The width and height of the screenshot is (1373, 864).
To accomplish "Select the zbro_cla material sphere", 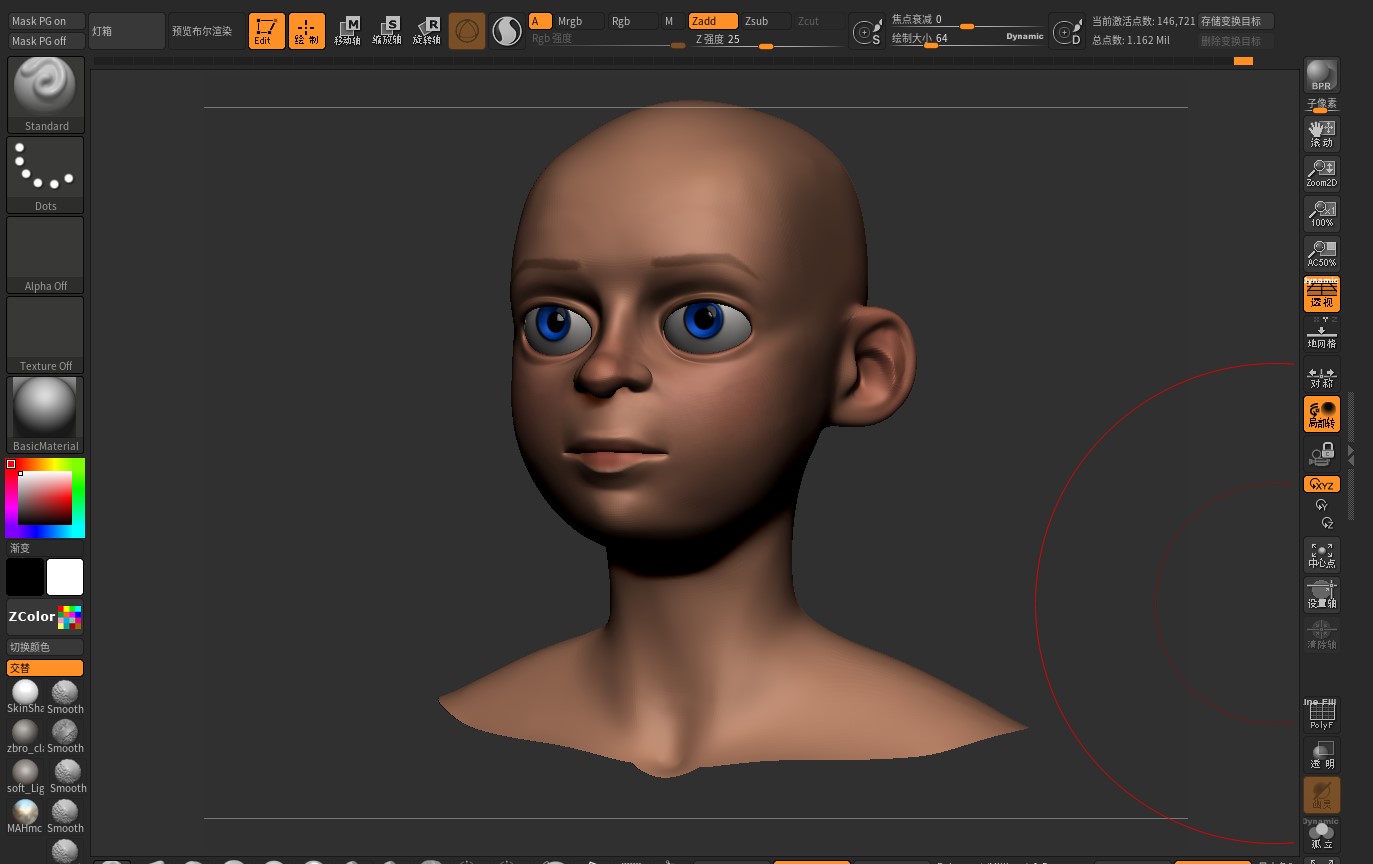I will point(25,737).
